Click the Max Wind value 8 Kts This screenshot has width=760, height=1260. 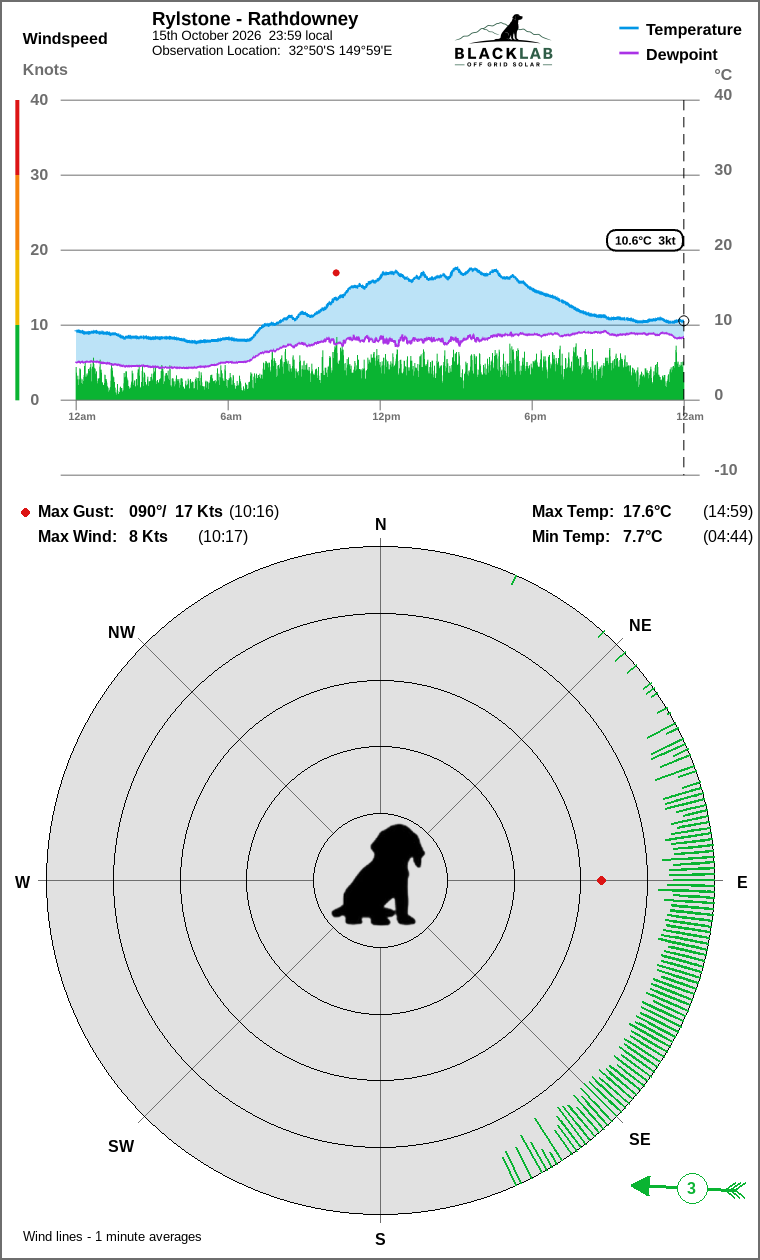pyautogui.click(x=148, y=536)
